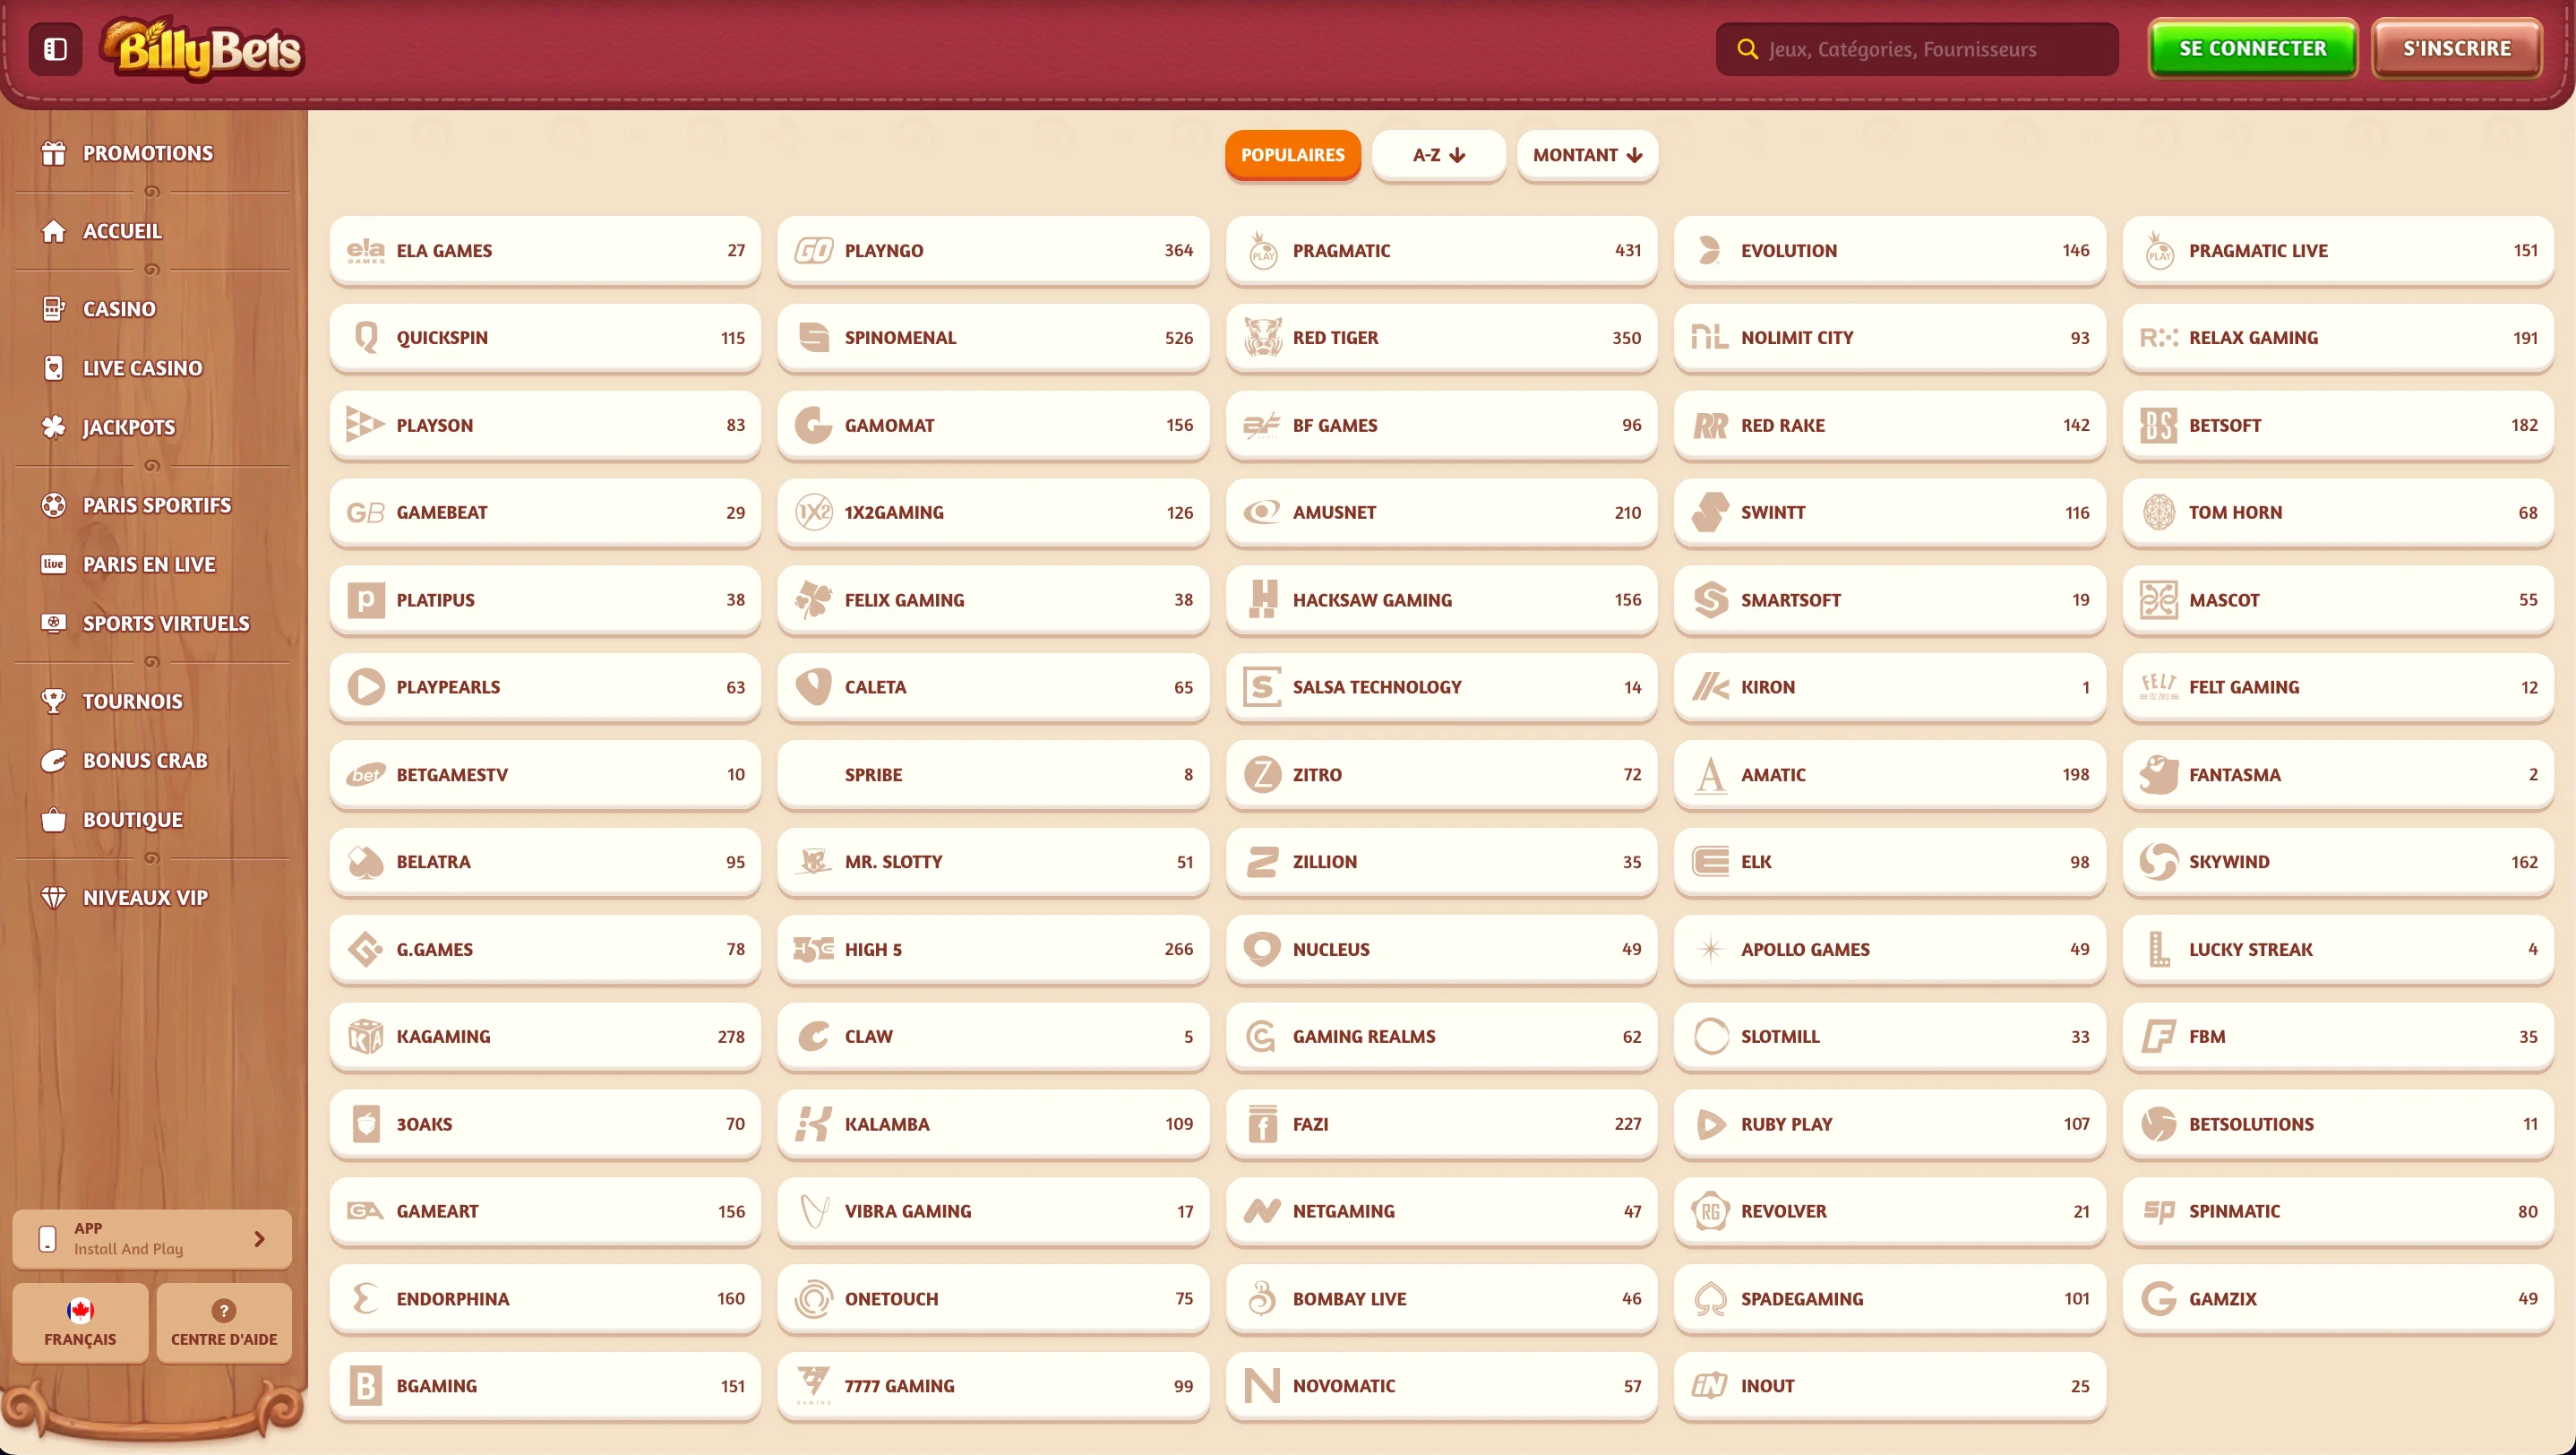
Task: Click the Live Casino card icon
Action: pyautogui.click(x=53, y=368)
